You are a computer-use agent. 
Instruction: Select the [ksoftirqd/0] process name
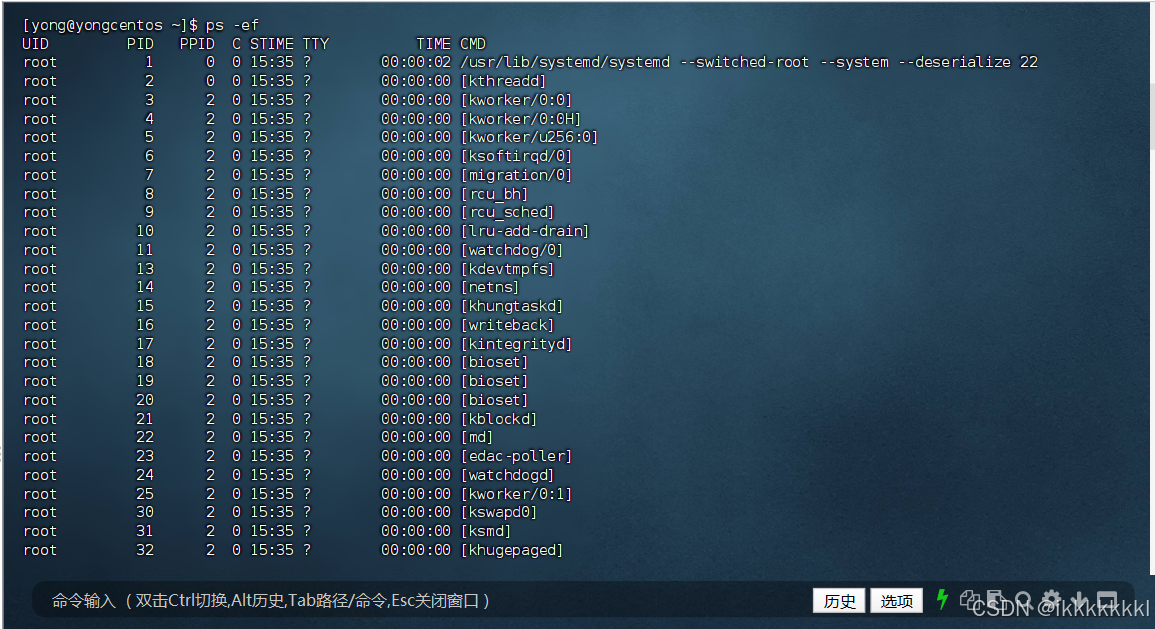516,156
